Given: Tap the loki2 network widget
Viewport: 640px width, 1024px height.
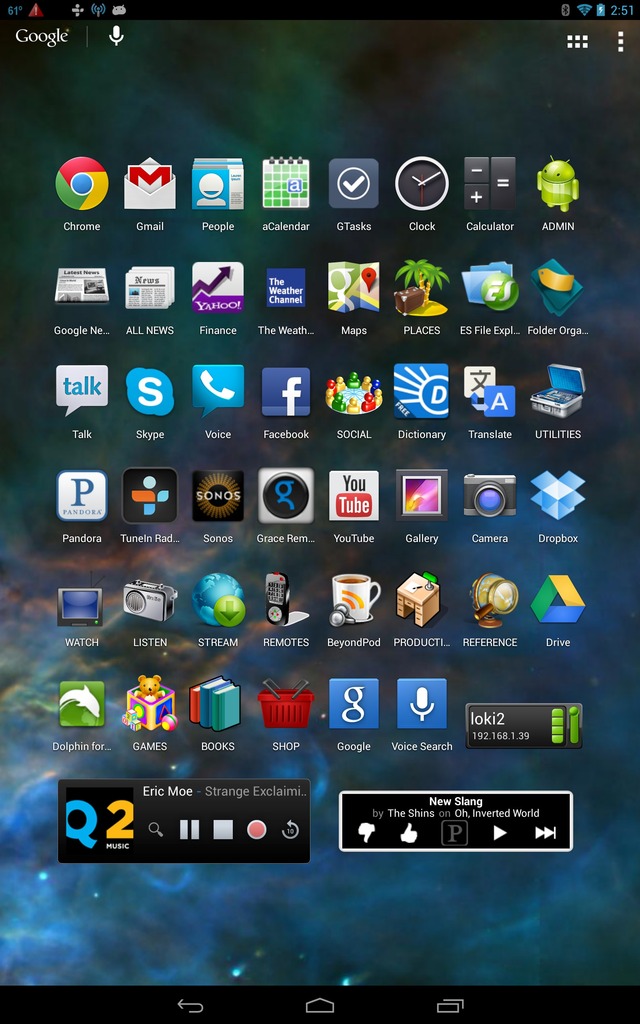Looking at the screenshot, I should coord(523,726).
